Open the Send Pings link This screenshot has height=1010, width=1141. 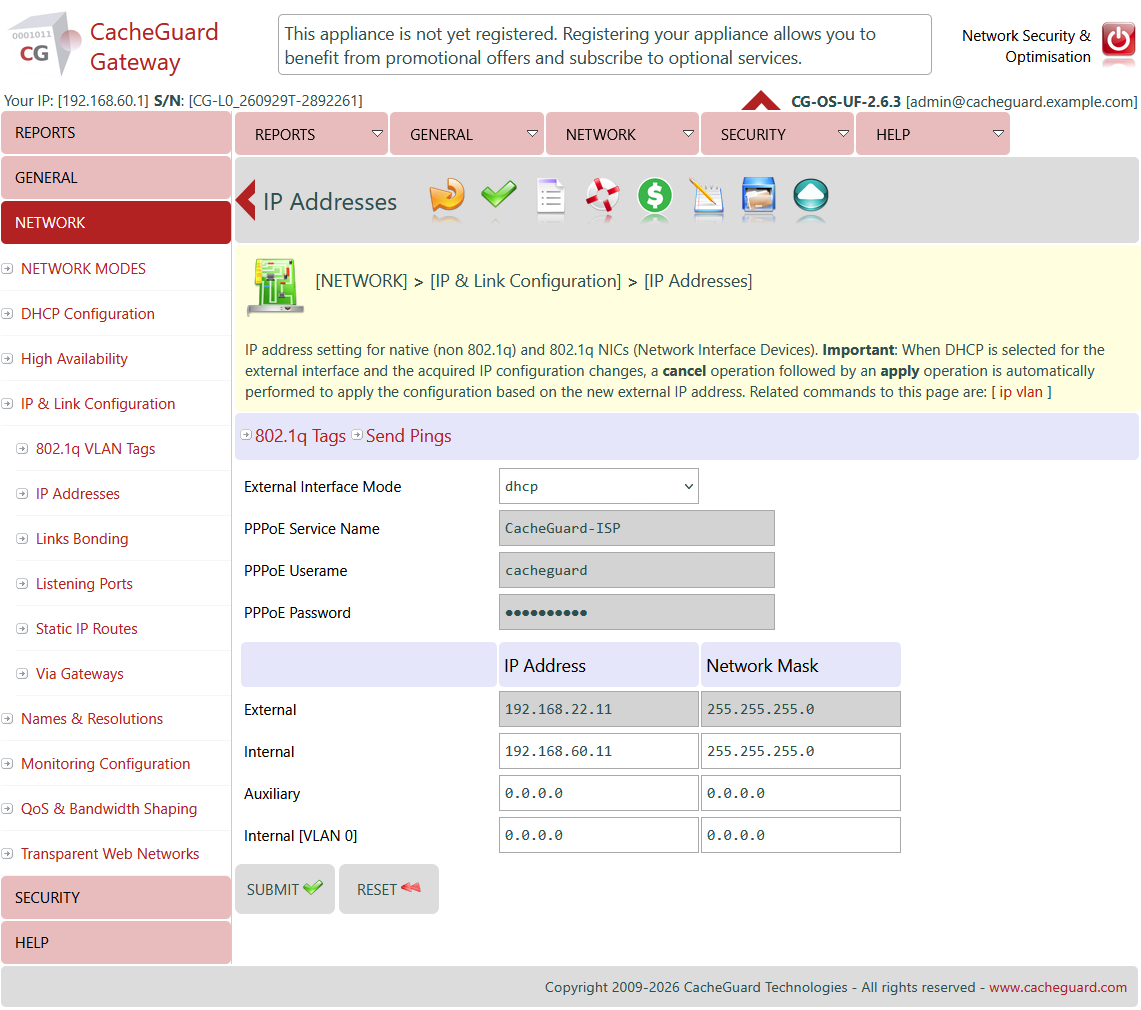(408, 436)
